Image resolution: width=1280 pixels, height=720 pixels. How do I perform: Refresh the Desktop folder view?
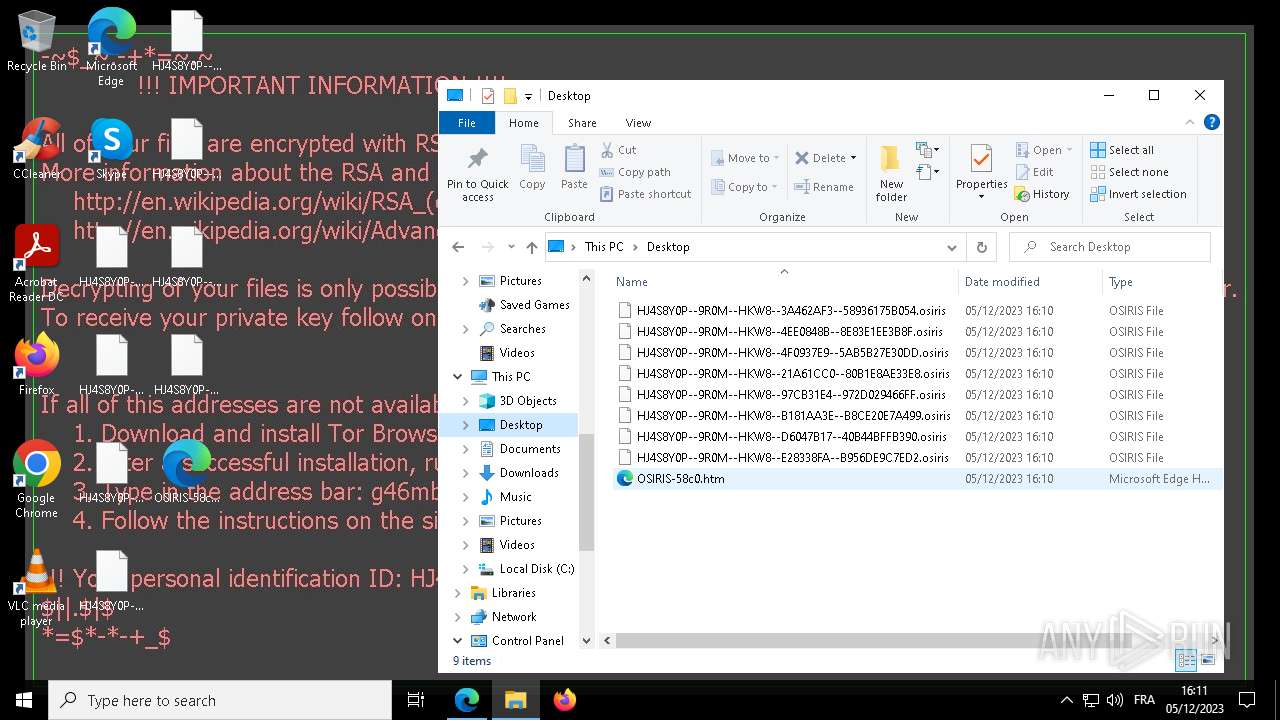(981, 247)
